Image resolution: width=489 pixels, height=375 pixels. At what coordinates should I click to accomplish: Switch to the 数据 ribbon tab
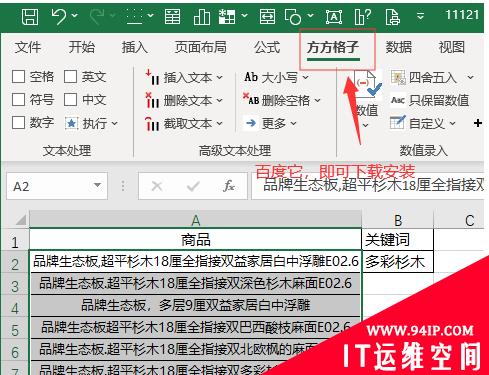pos(399,47)
